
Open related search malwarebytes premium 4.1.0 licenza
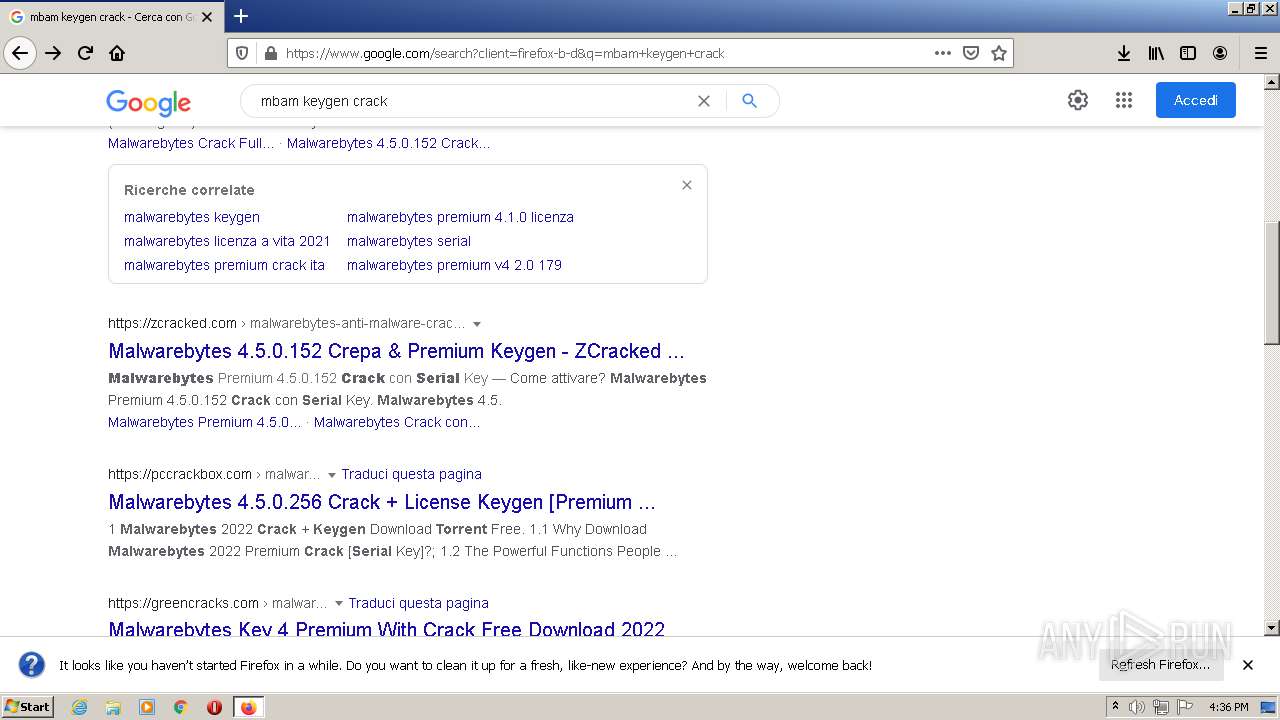point(460,217)
